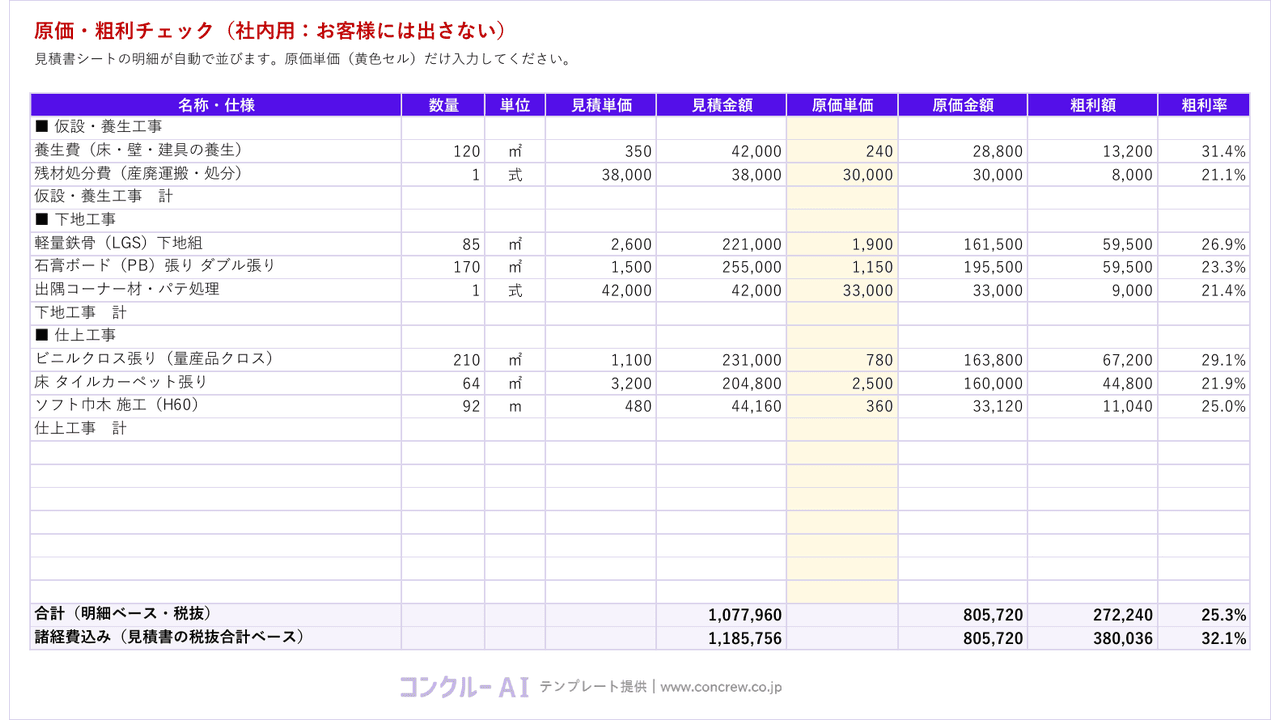Select estimate amount 255,000
This screenshot has width=1280, height=720.
(x=721, y=267)
